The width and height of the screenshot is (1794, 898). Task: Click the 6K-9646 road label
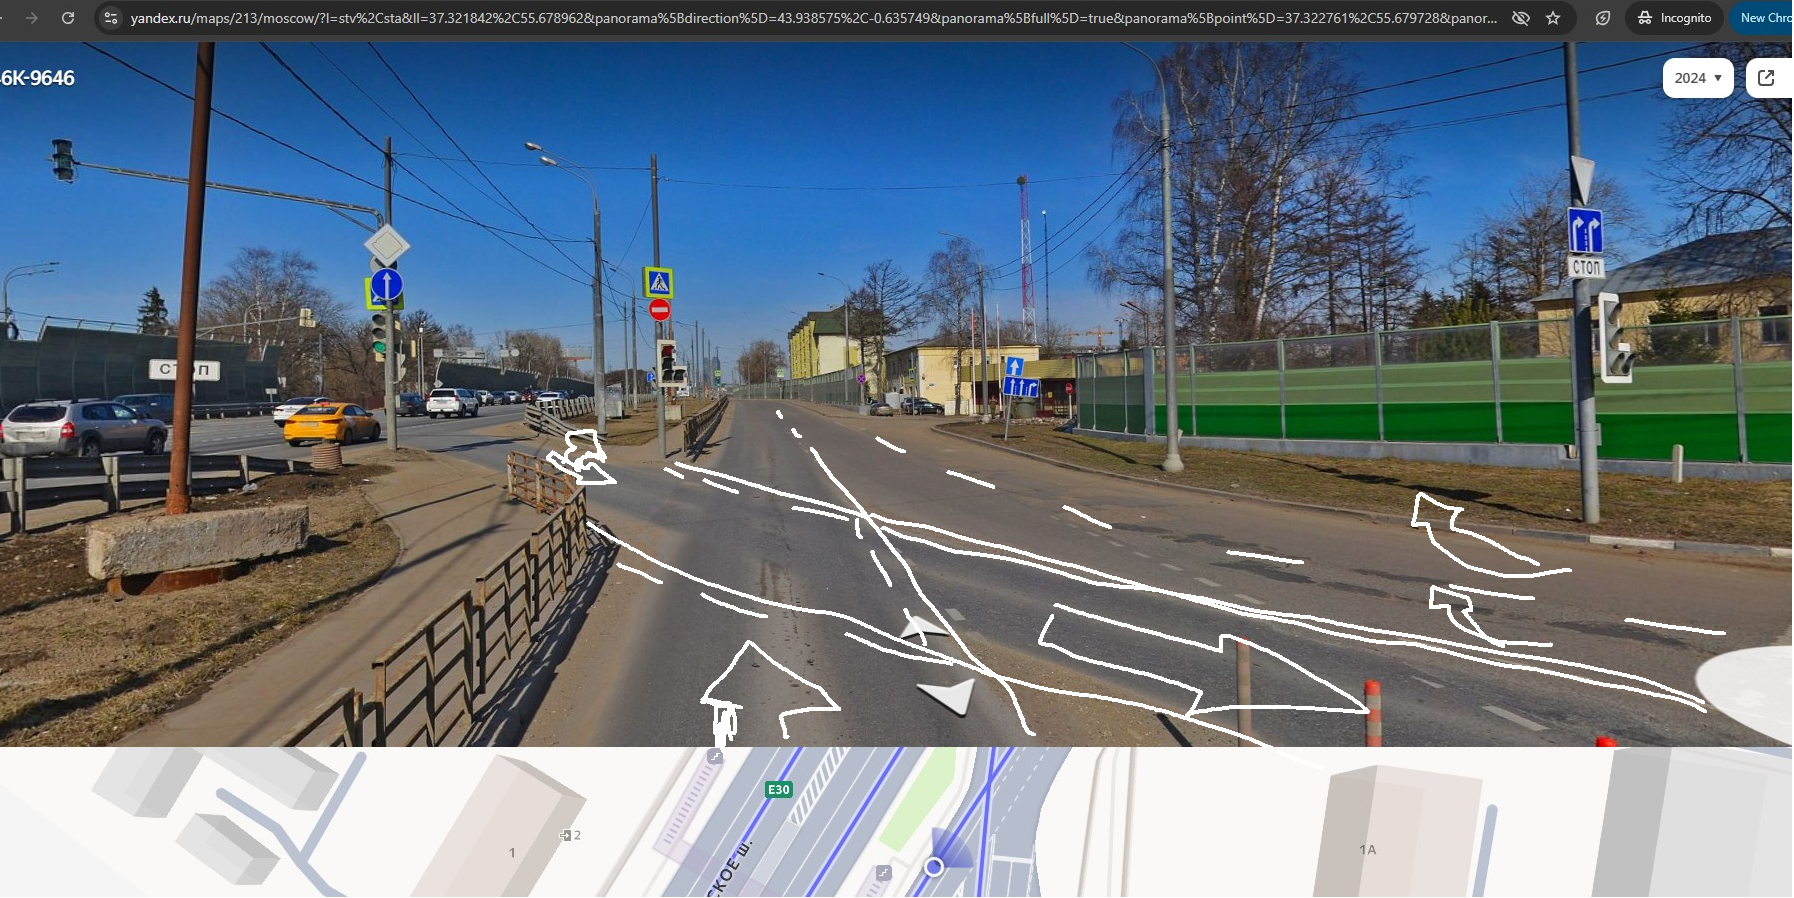(x=37, y=78)
